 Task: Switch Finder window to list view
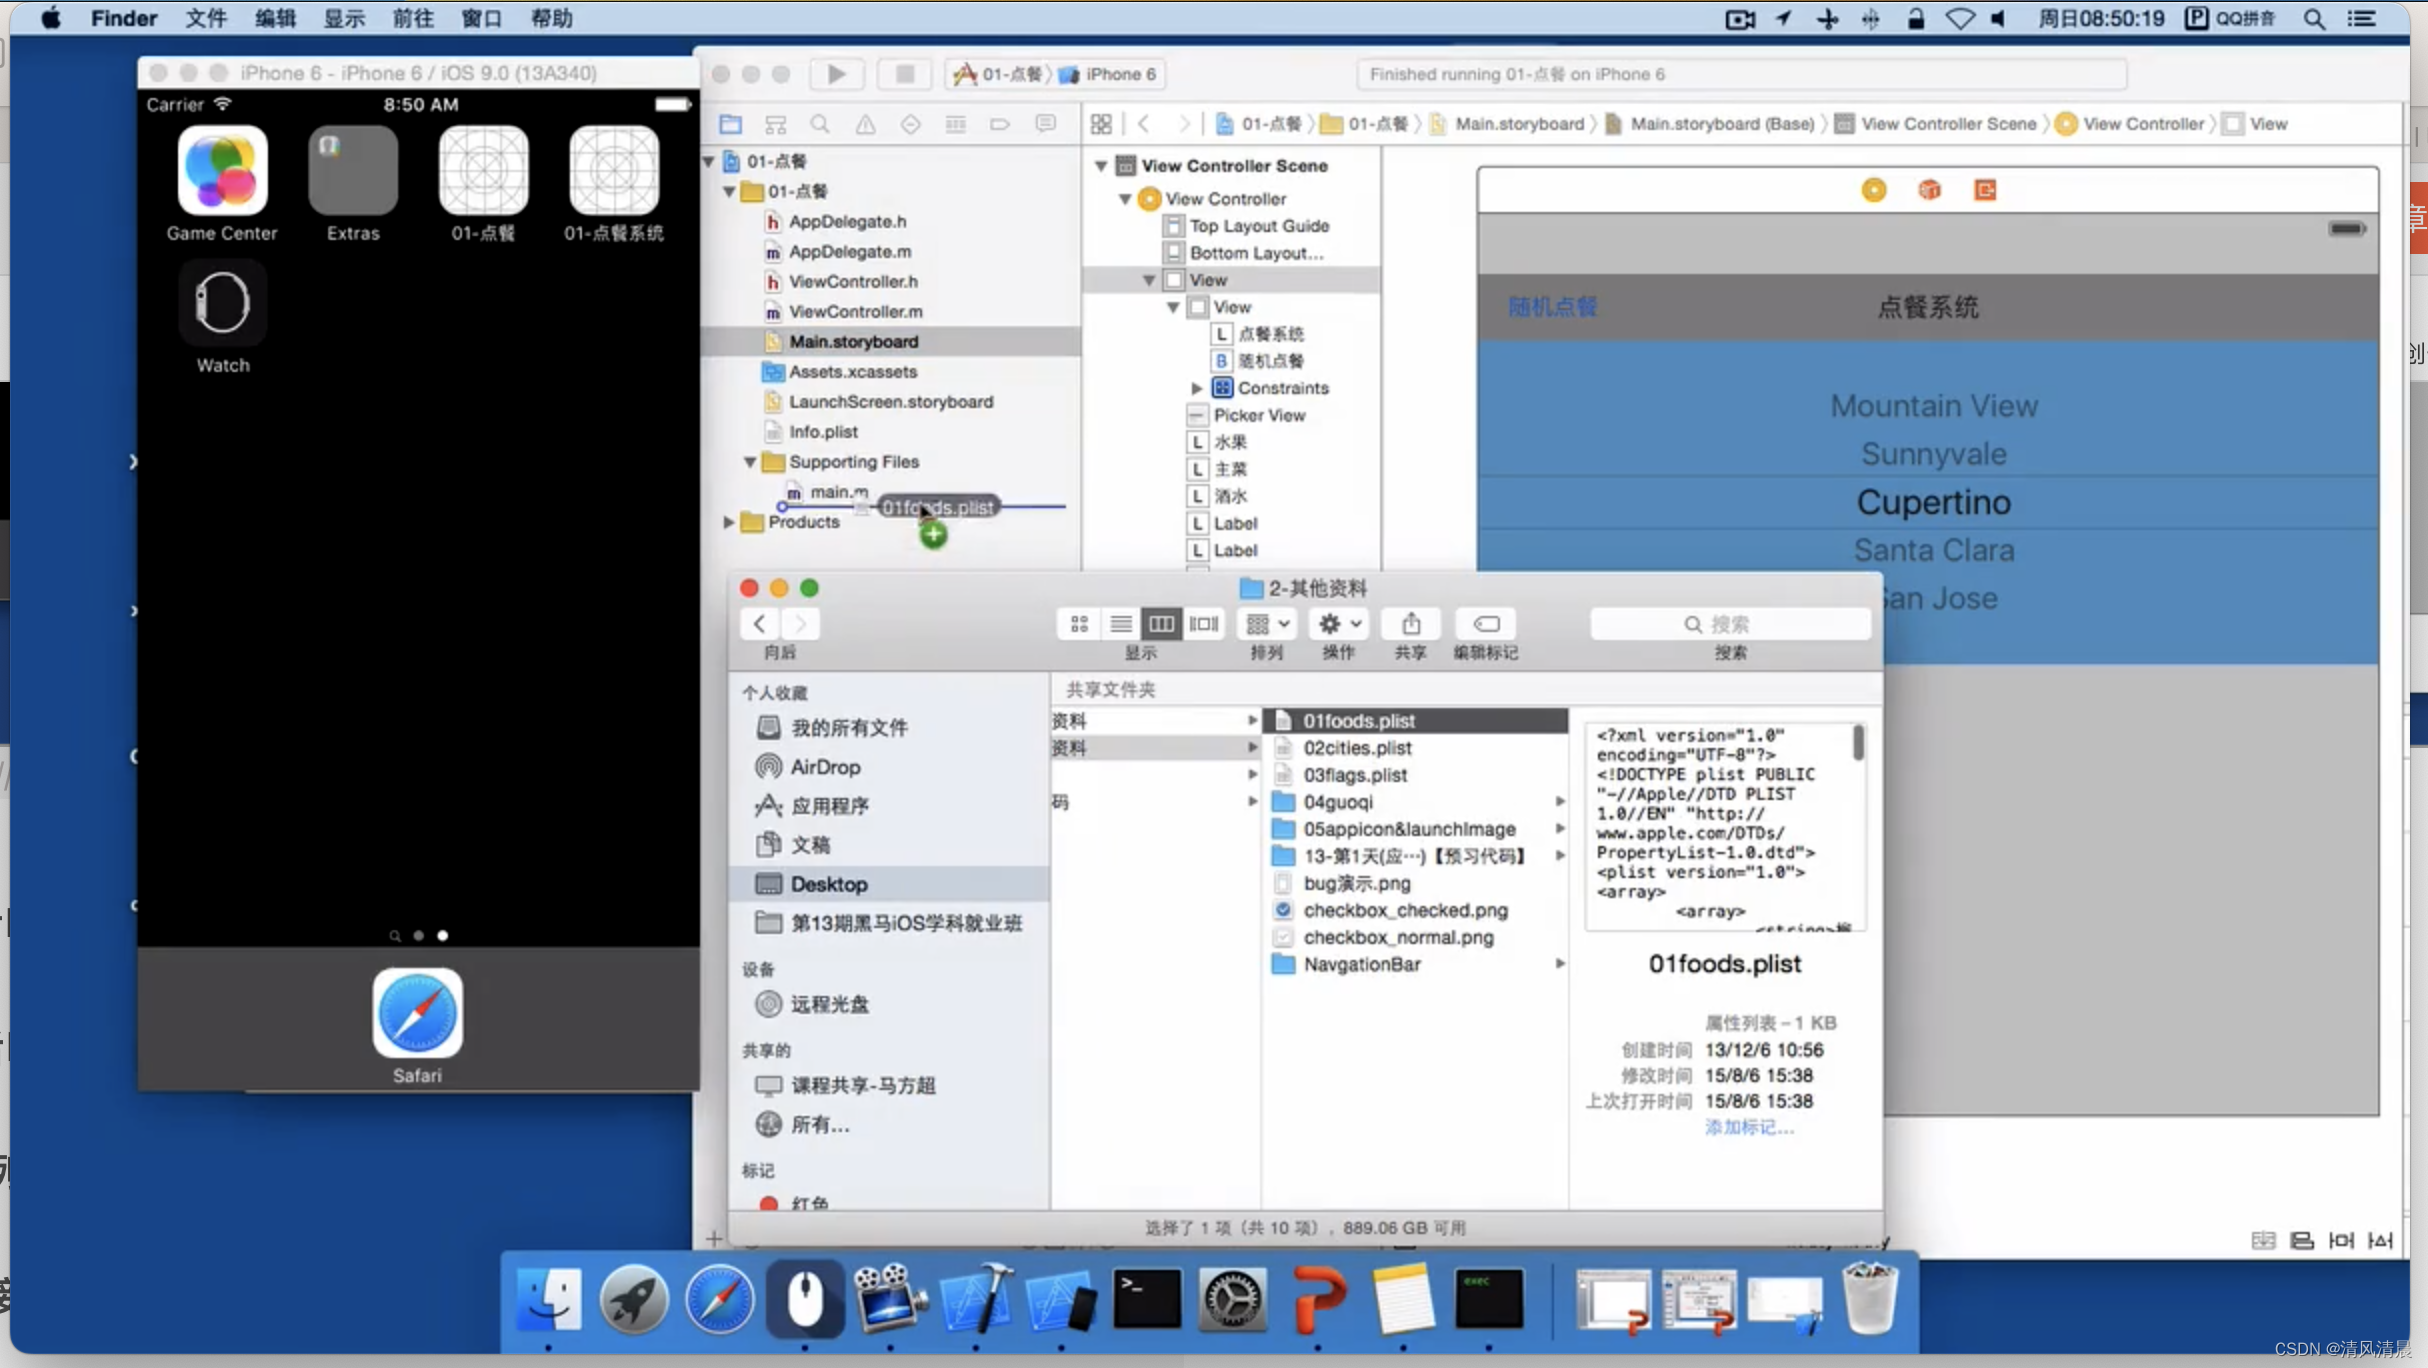point(1121,624)
